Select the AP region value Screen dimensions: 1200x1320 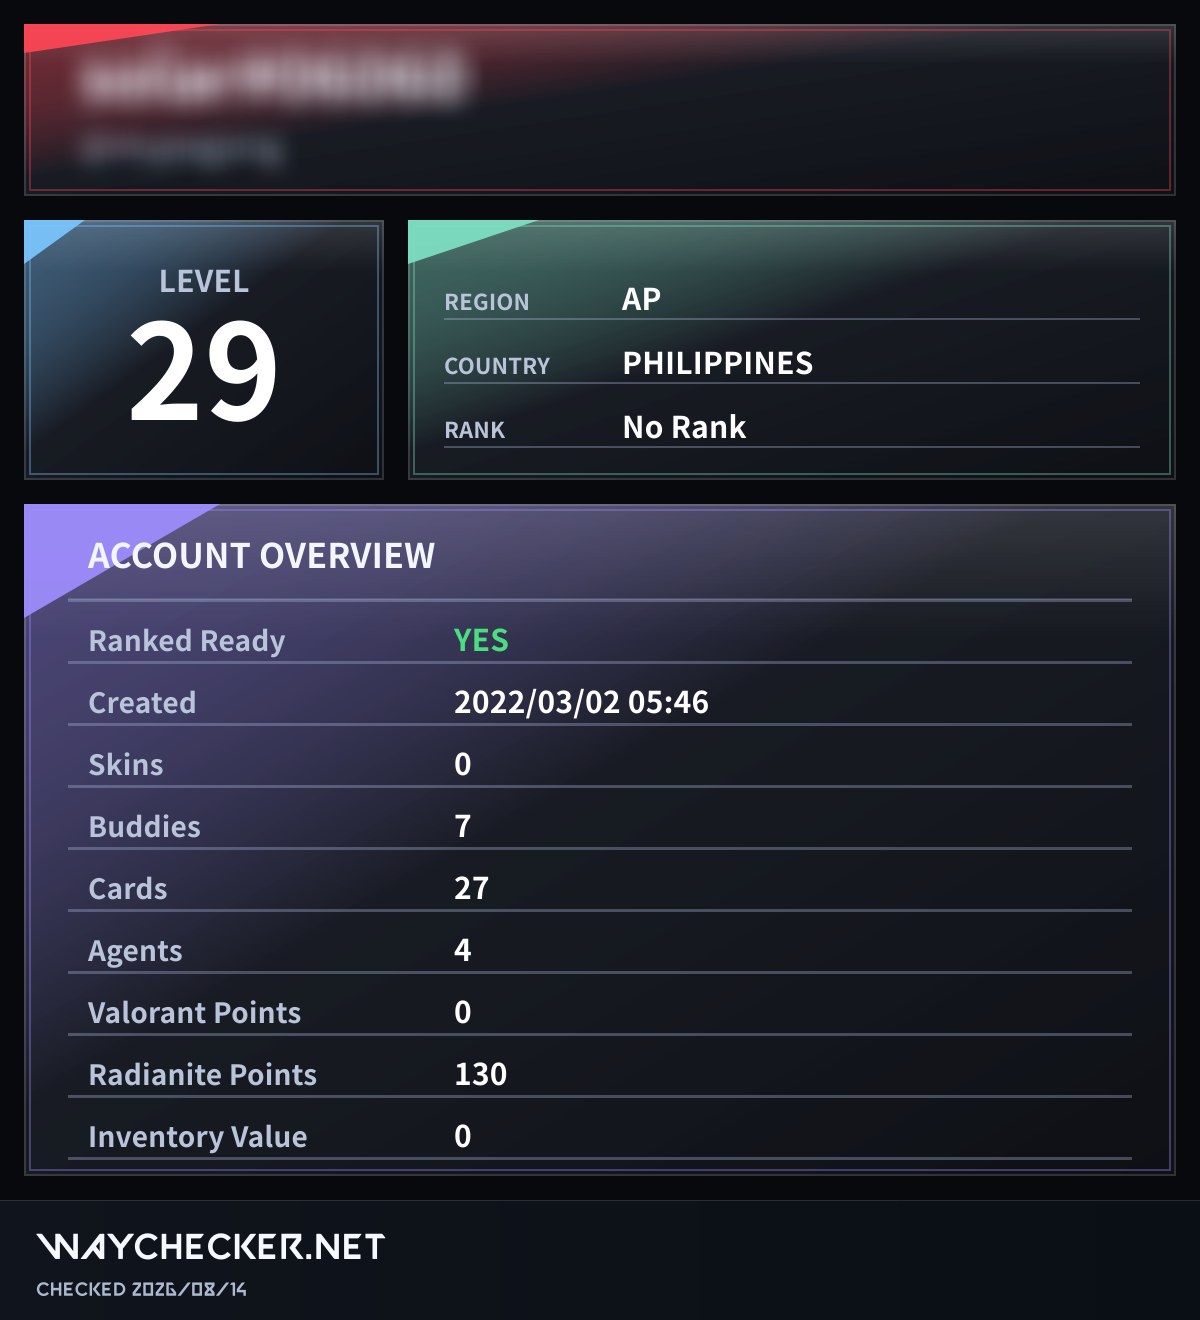point(641,299)
